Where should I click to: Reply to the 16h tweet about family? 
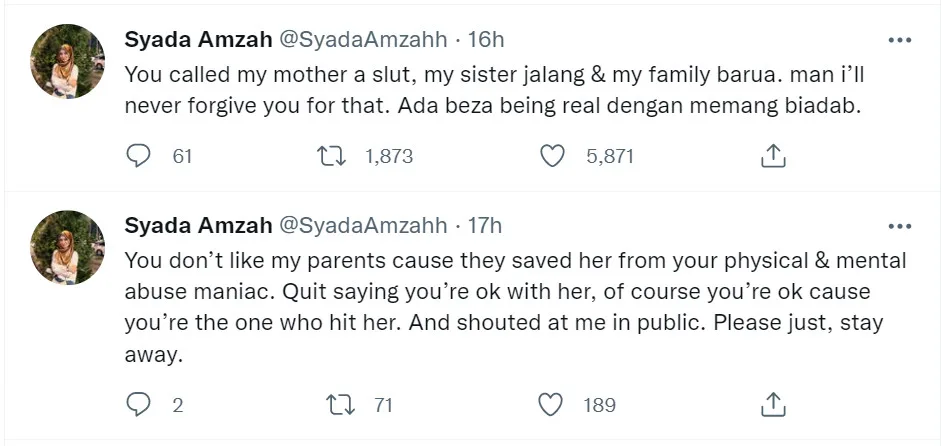(139, 156)
